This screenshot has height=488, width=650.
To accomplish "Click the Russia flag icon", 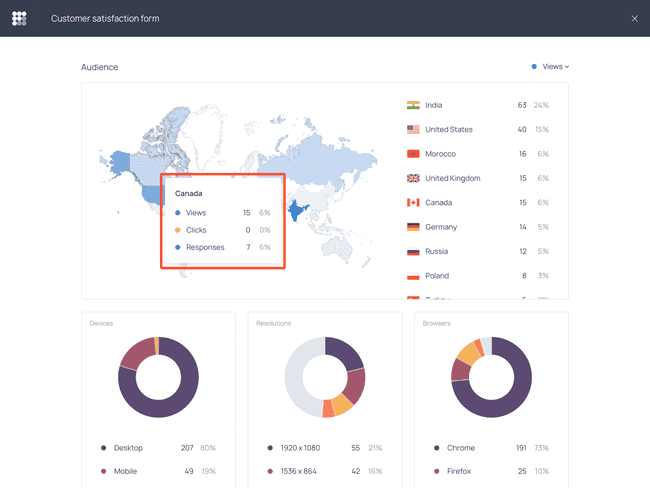I will [413, 251].
